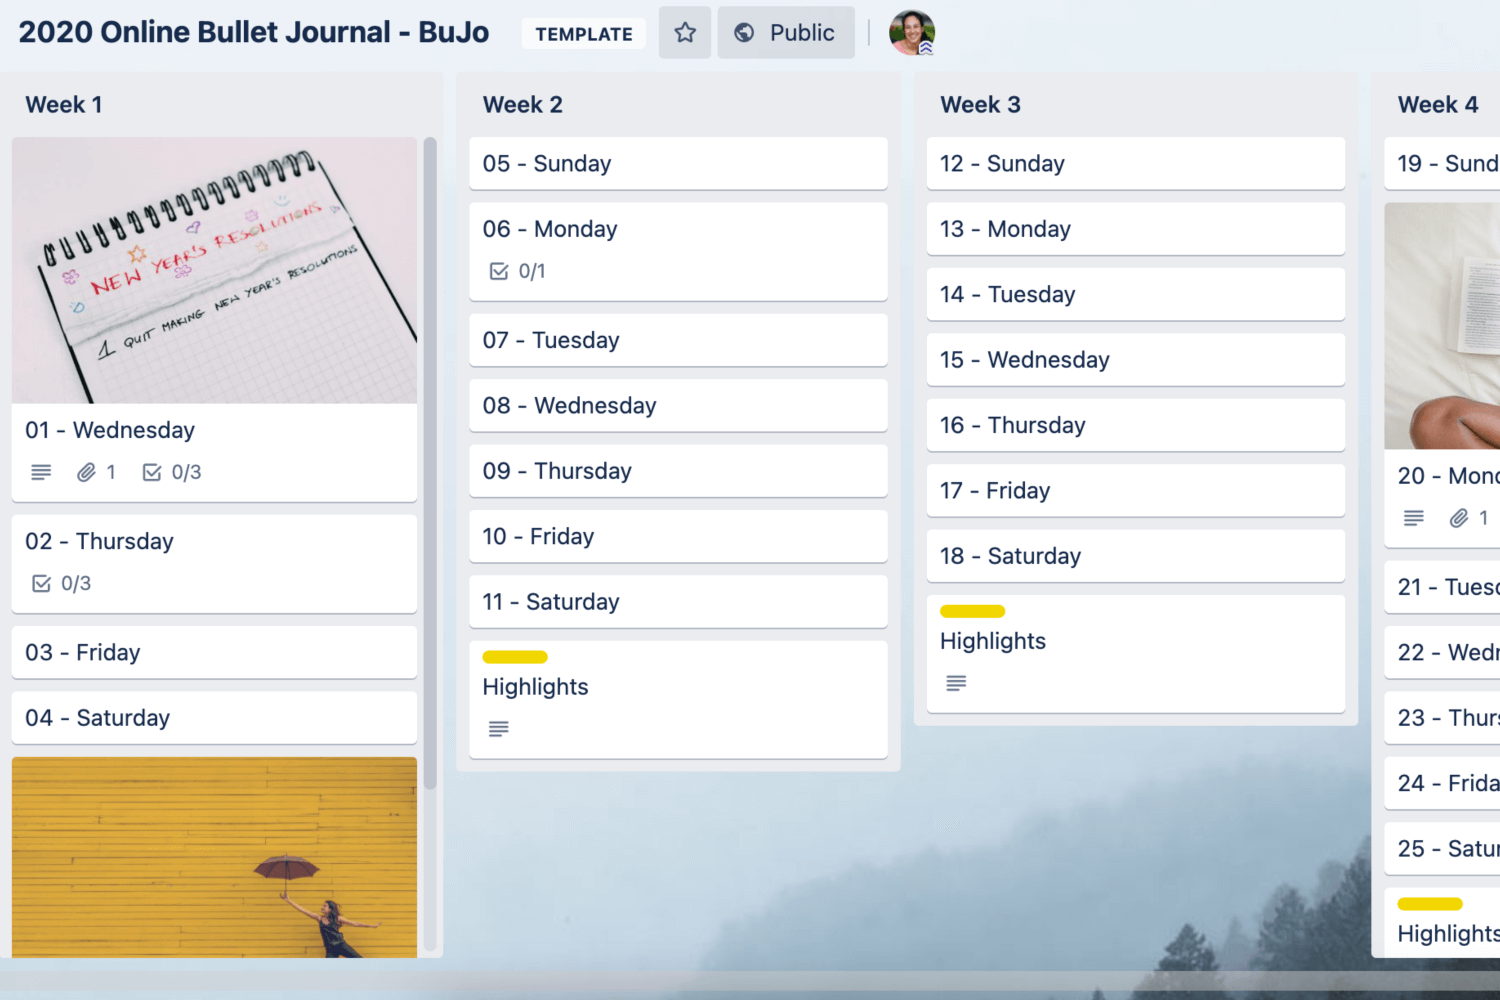The width and height of the screenshot is (1500, 1000).
Task: Open the Public visibility settings
Action: pyautogui.click(x=786, y=32)
